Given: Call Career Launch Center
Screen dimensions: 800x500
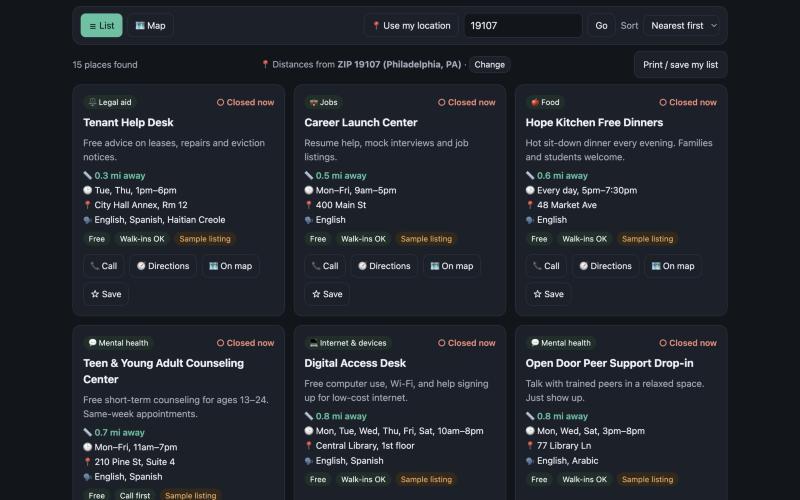Looking at the screenshot, I should tap(325, 266).
